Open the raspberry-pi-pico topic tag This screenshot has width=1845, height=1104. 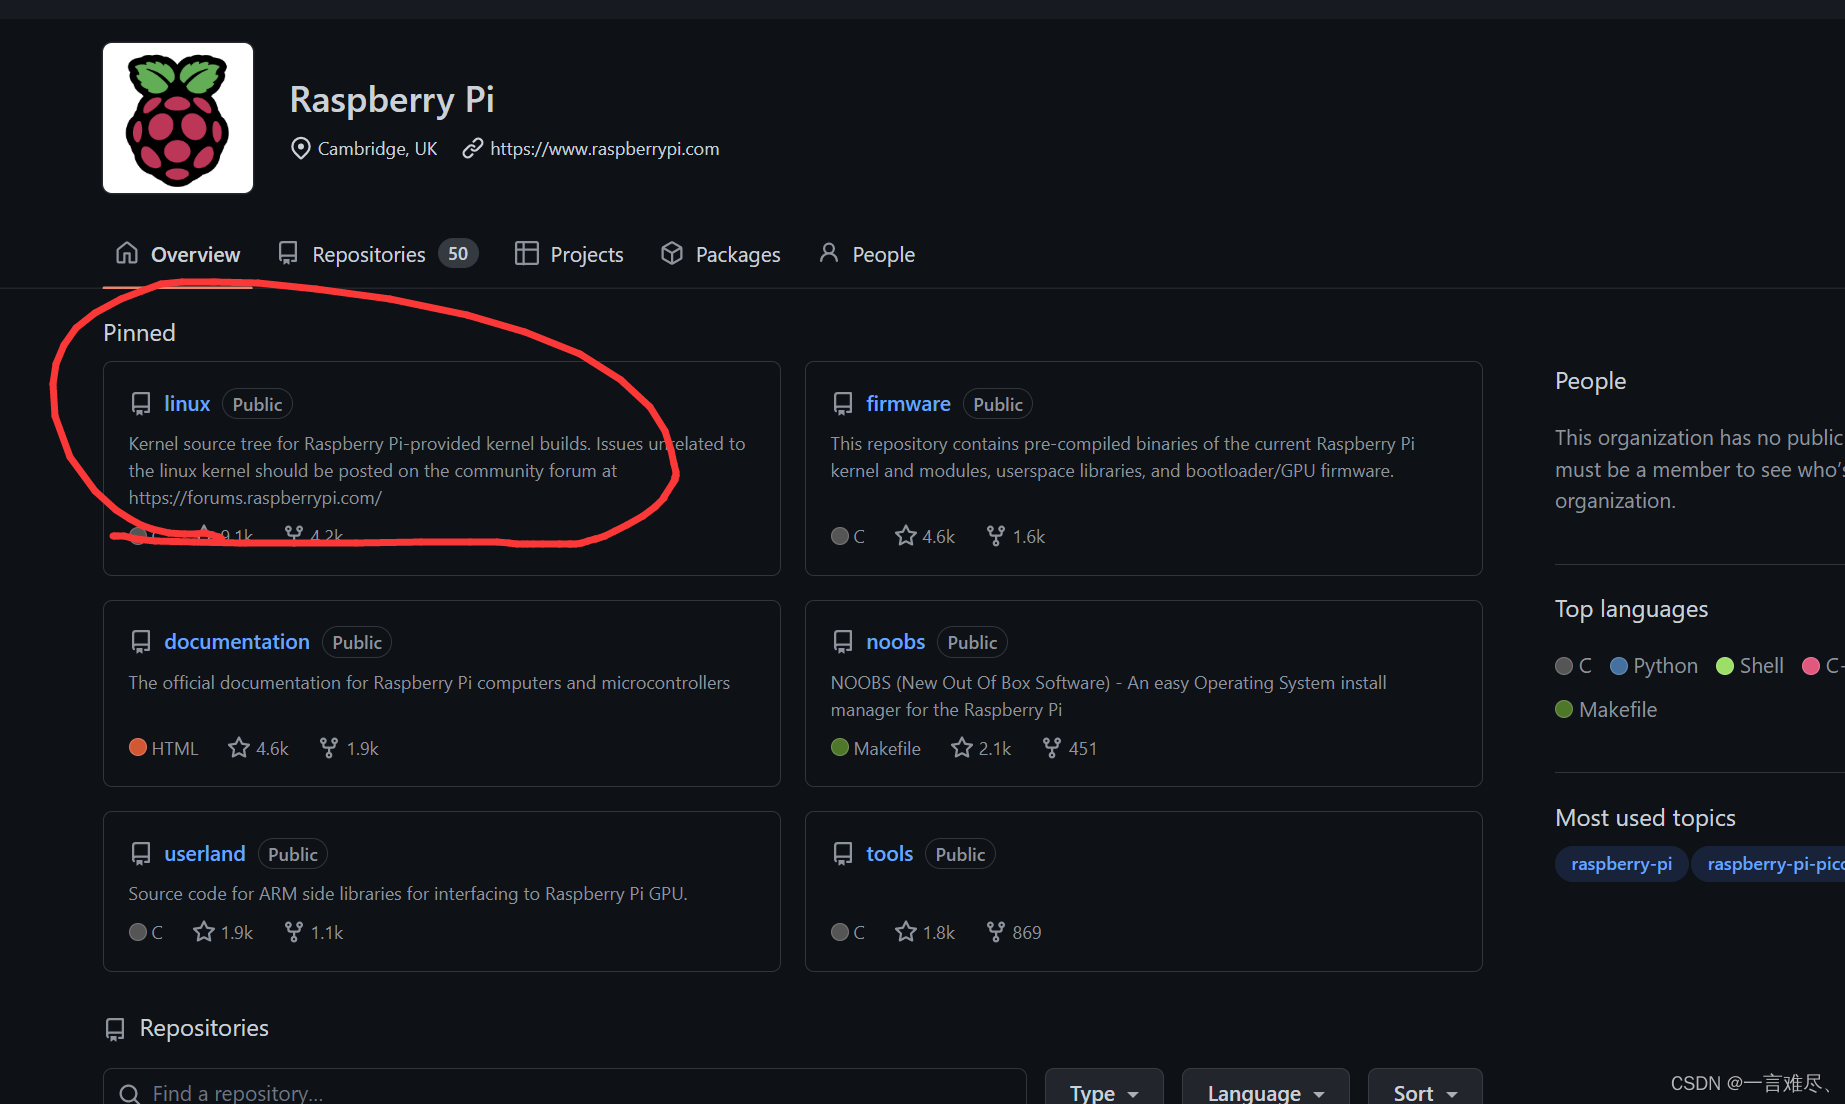tap(1769, 864)
